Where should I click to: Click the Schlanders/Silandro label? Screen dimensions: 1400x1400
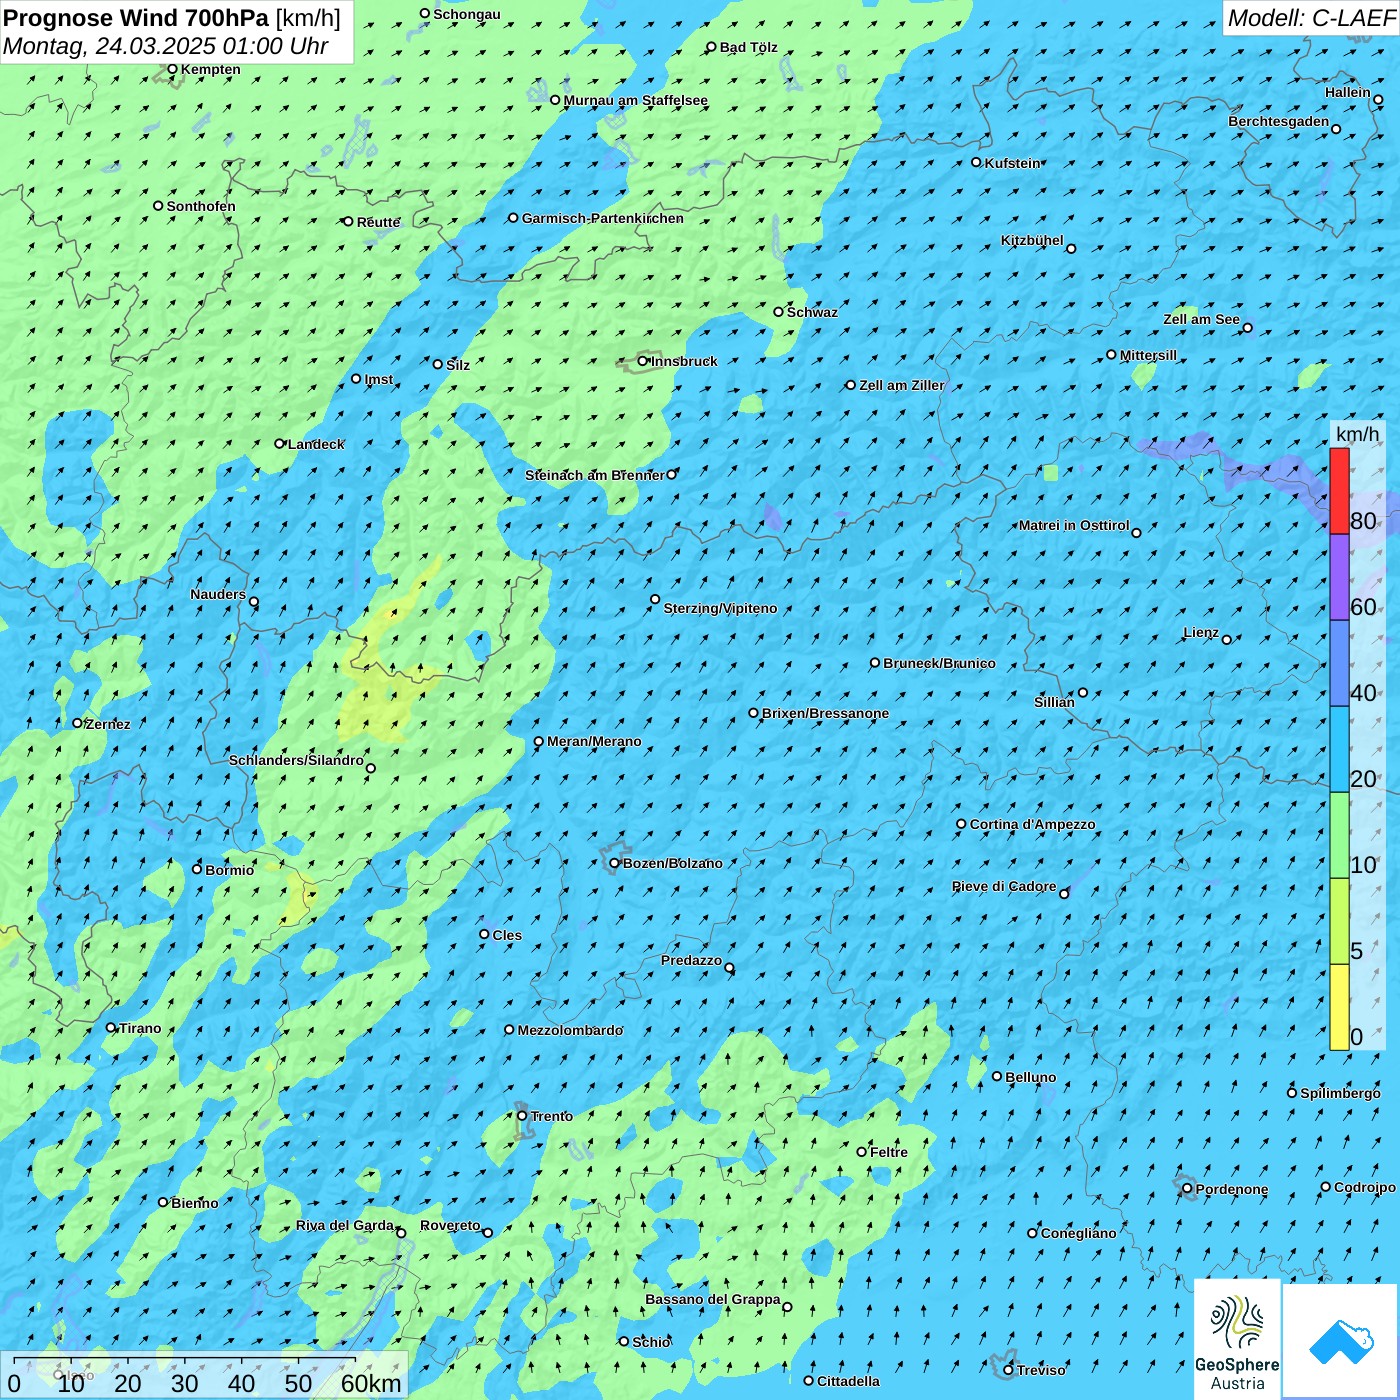[296, 760]
